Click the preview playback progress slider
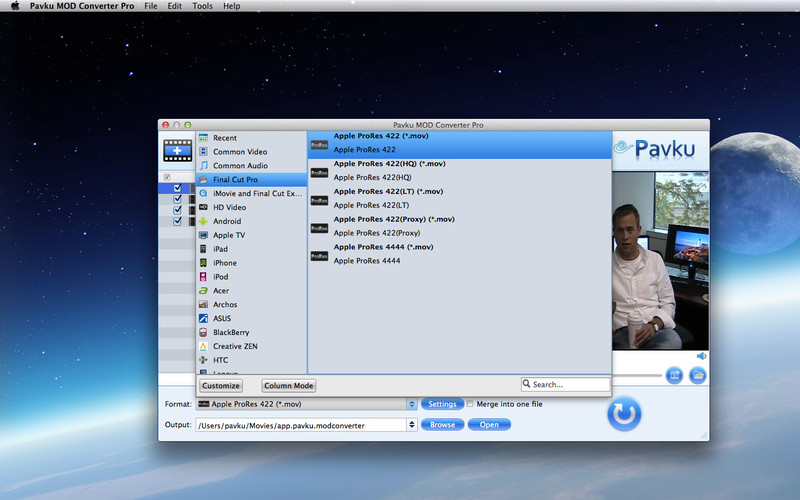Viewport: 800px width, 500px height. [637, 376]
